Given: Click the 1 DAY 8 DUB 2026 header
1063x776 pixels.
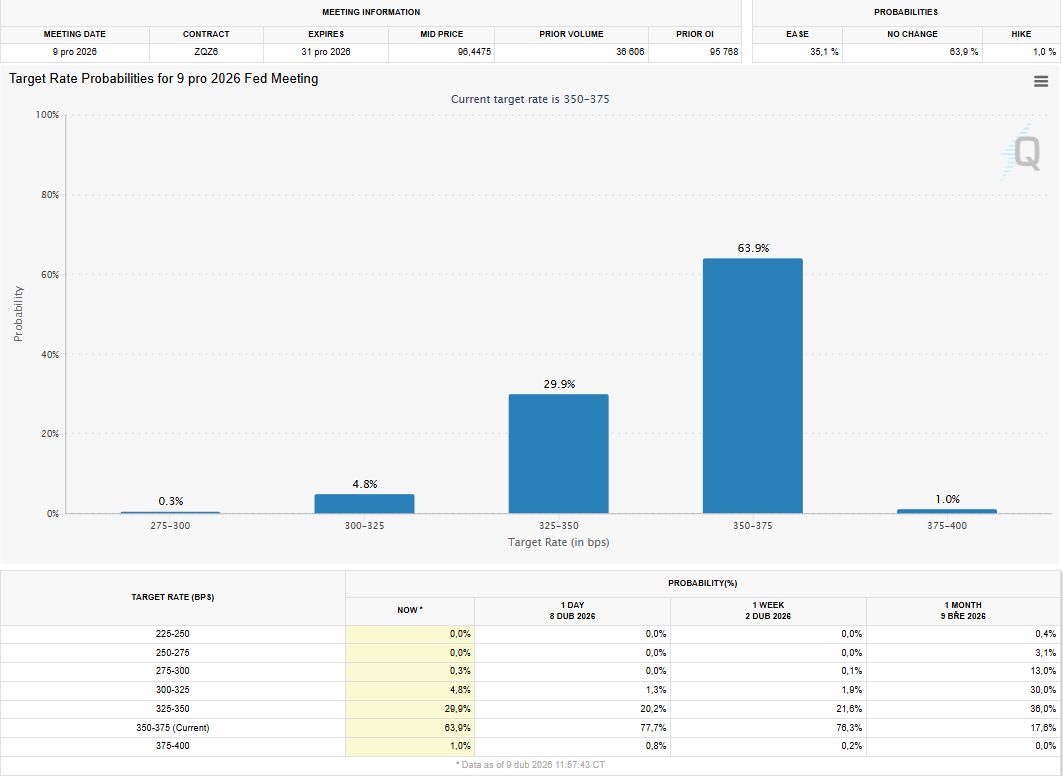Looking at the screenshot, I should tap(572, 611).
